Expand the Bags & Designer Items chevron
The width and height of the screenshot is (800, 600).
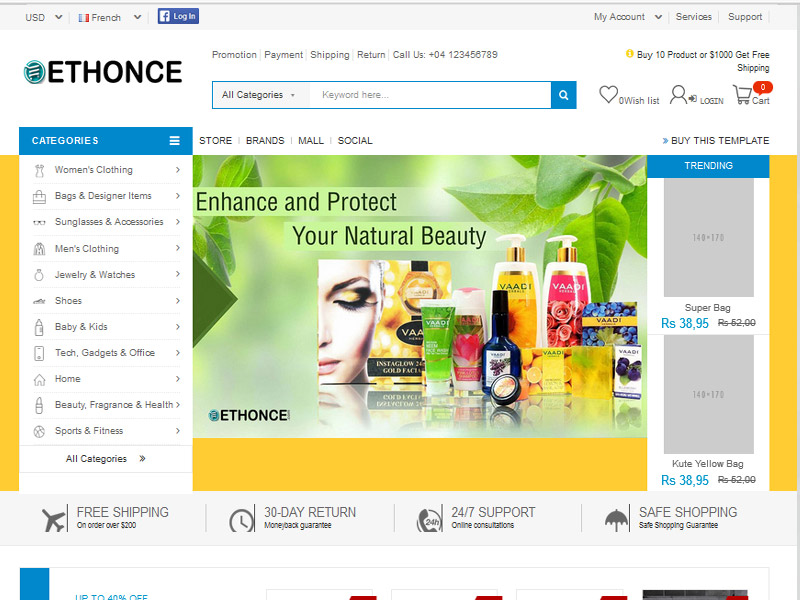pos(178,195)
